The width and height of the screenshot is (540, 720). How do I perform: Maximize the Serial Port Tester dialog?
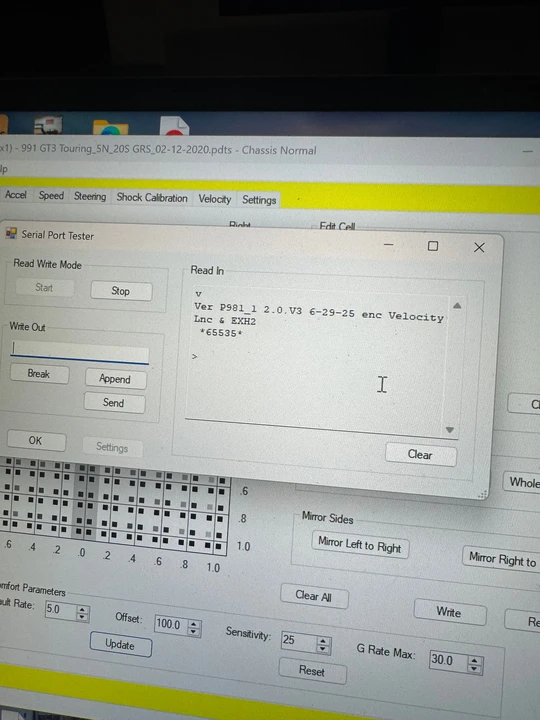pos(433,246)
